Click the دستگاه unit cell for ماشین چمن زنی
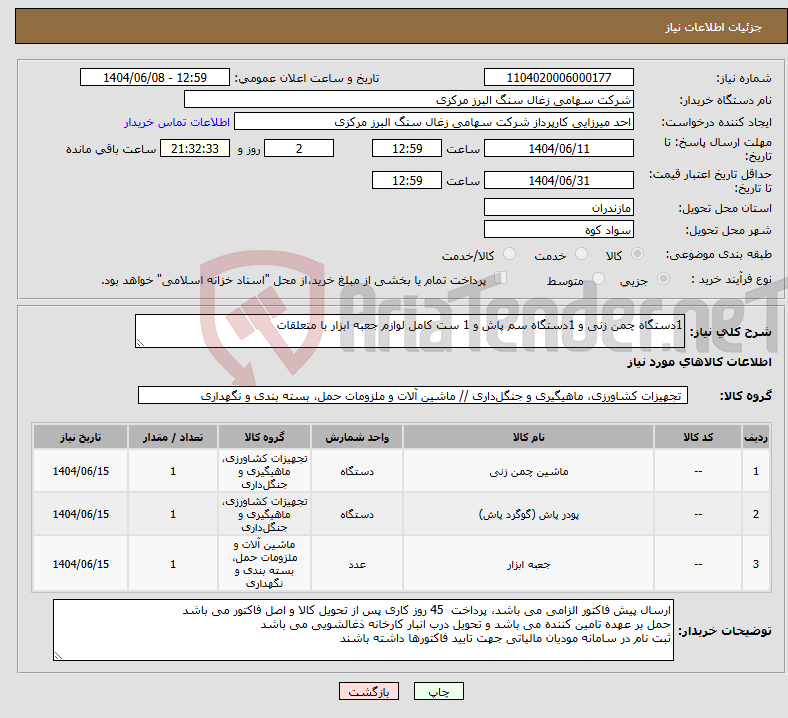This screenshot has height=718, width=788. (357, 471)
